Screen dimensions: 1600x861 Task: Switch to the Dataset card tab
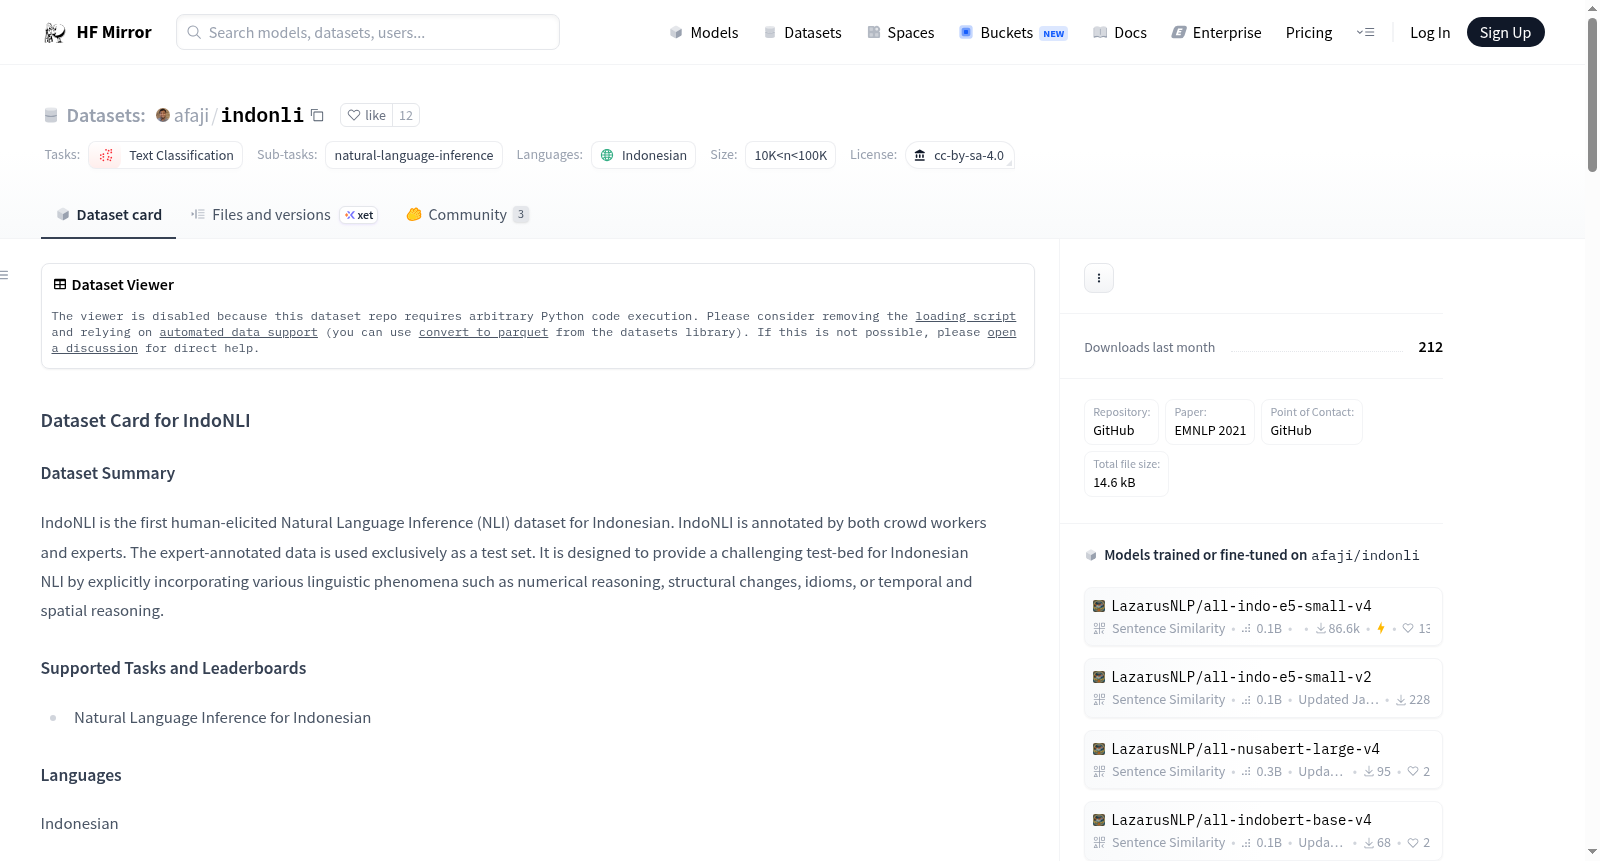click(x=108, y=215)
